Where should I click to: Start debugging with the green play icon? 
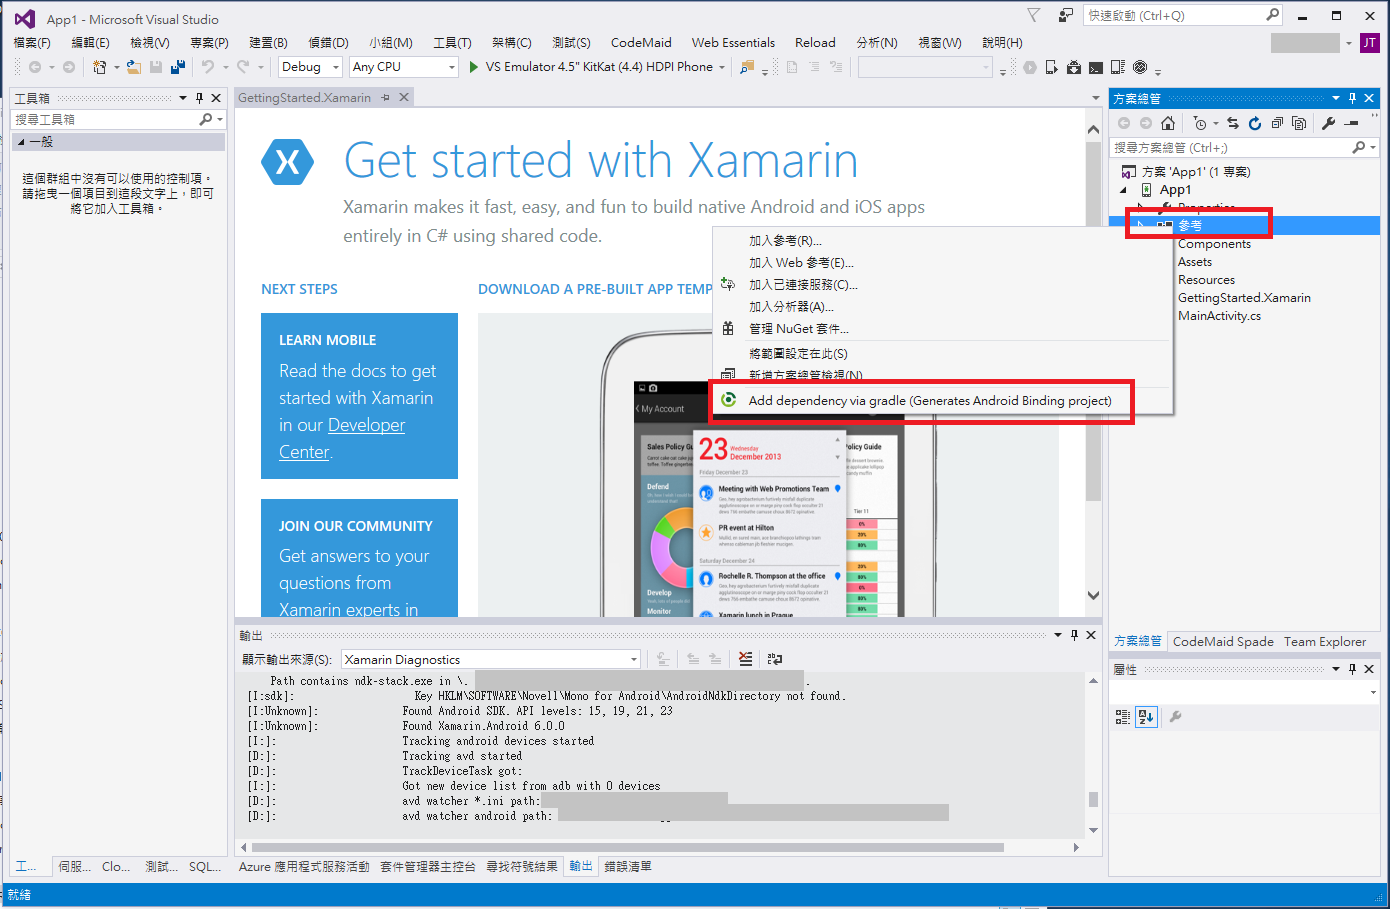click(x=474, y=67)
